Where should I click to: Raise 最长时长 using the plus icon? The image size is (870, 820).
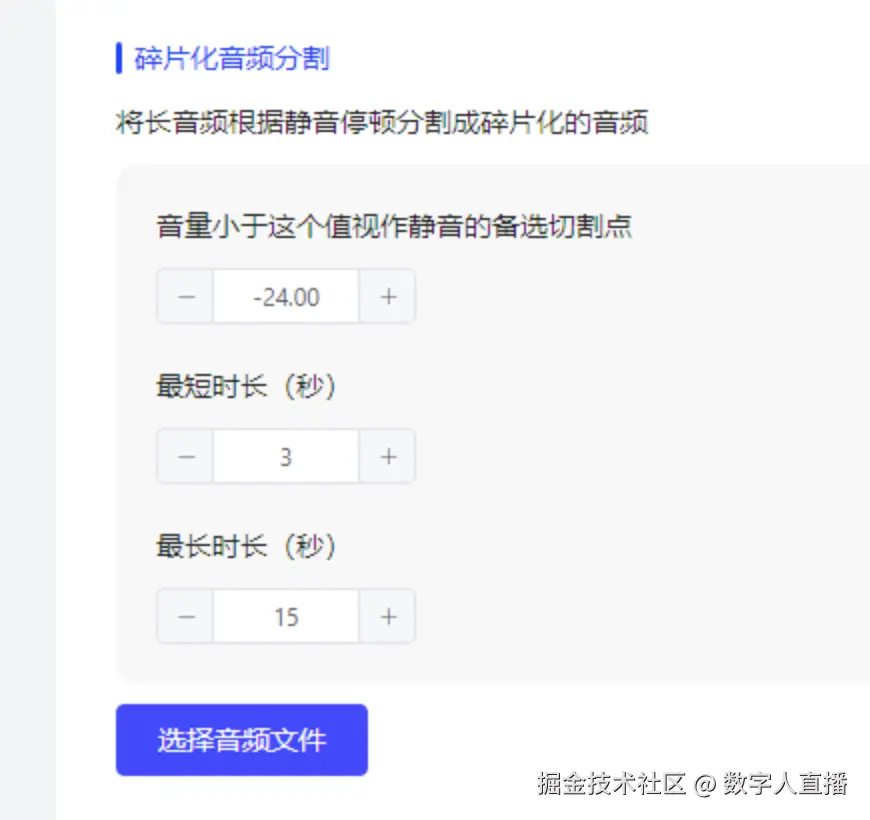click(388, 617)
